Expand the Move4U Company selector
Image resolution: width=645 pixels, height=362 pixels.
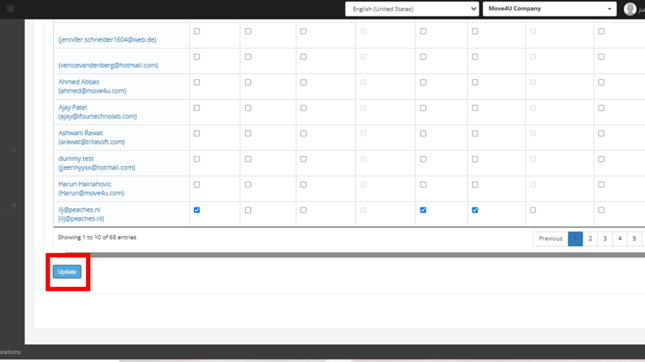pos(550,9)
